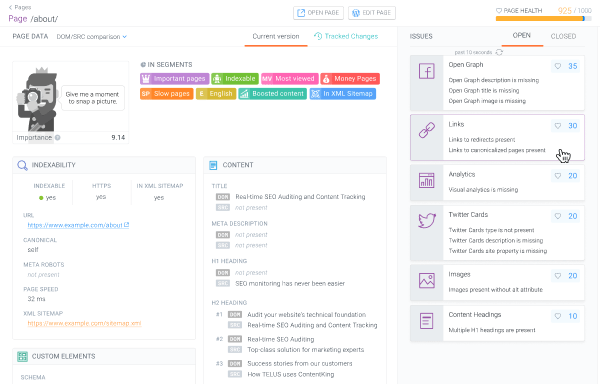Click the Links chain icon
Viewport: 600px width, 384px height.
click(427, 130)
